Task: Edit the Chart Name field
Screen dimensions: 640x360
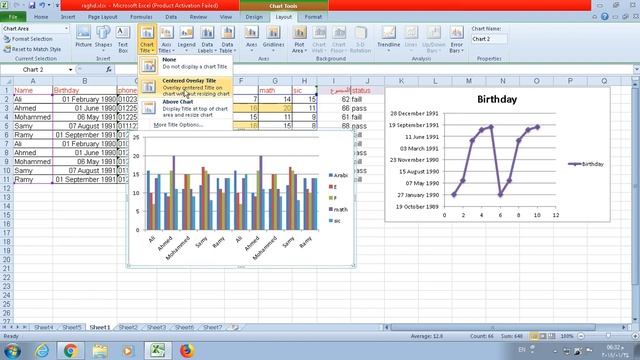Action: [x=489, y=39]
